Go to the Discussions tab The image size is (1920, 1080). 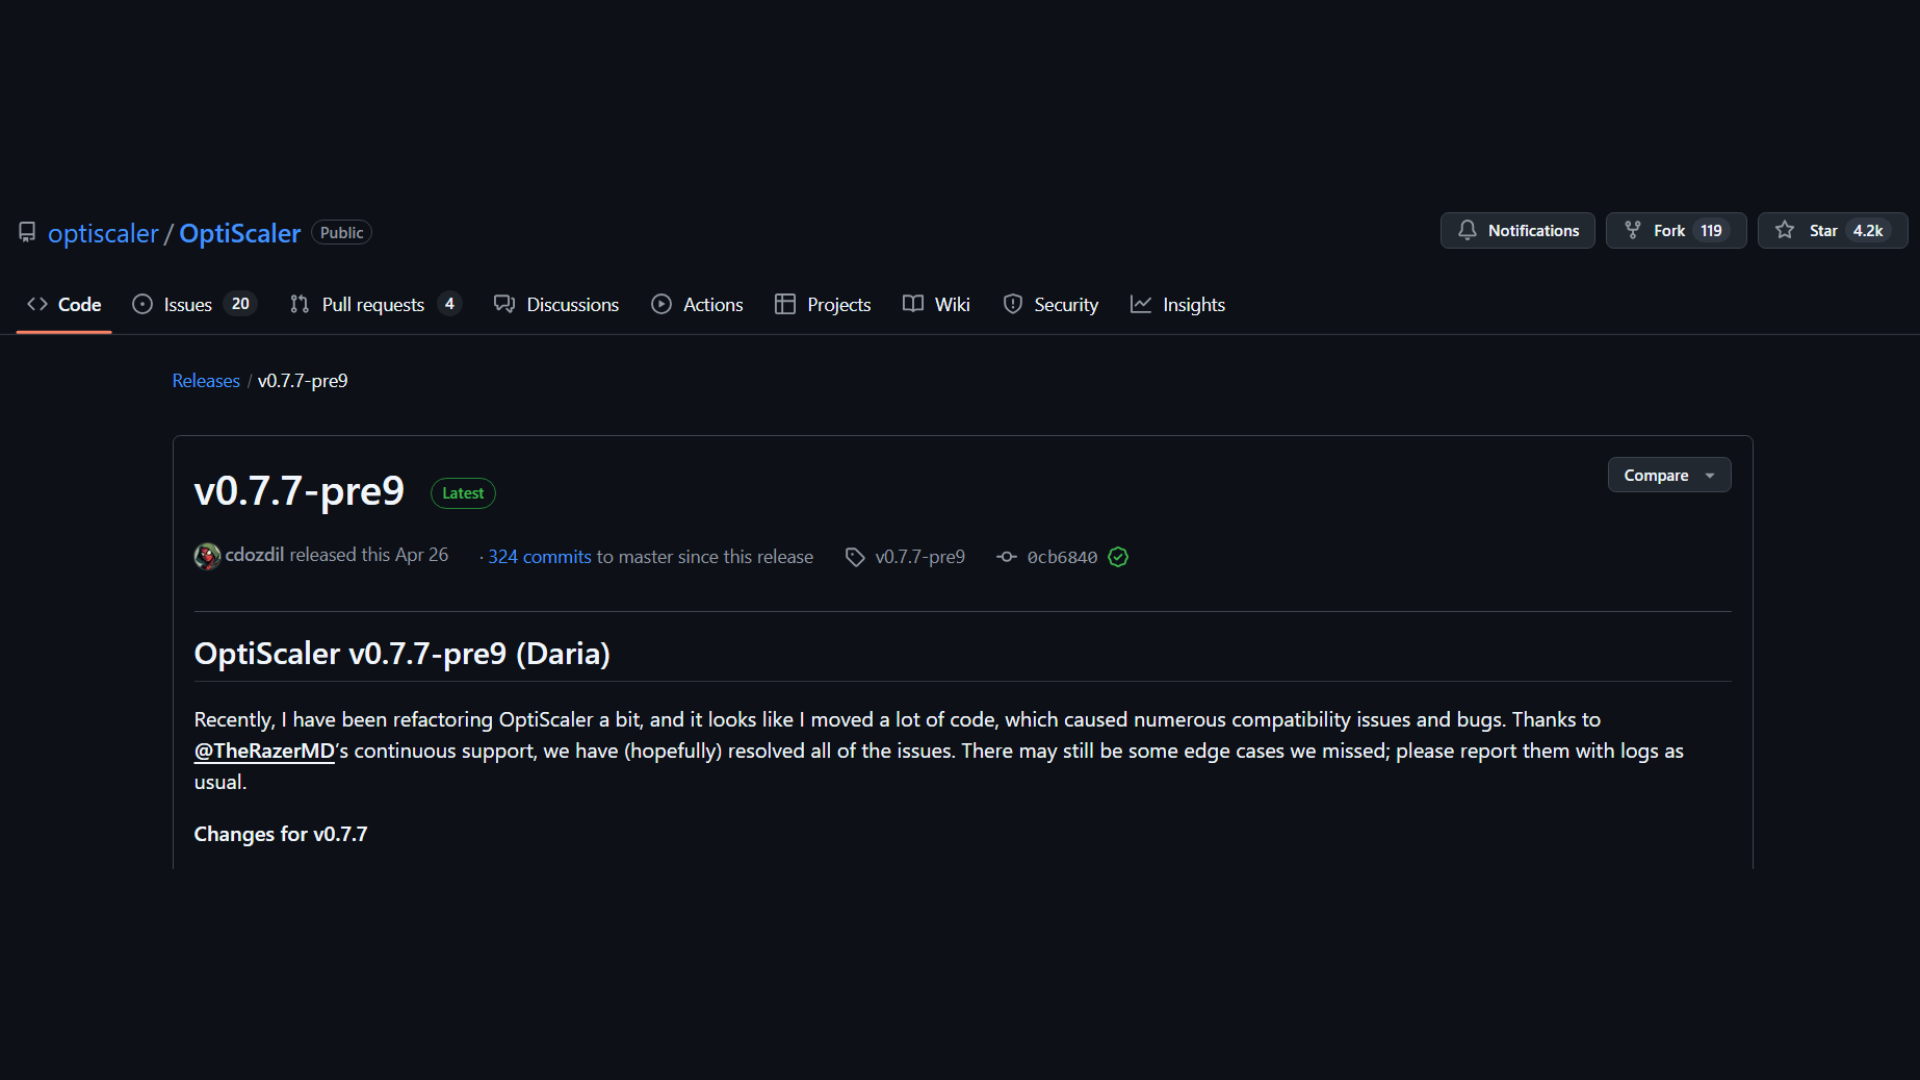pos(556,304)
